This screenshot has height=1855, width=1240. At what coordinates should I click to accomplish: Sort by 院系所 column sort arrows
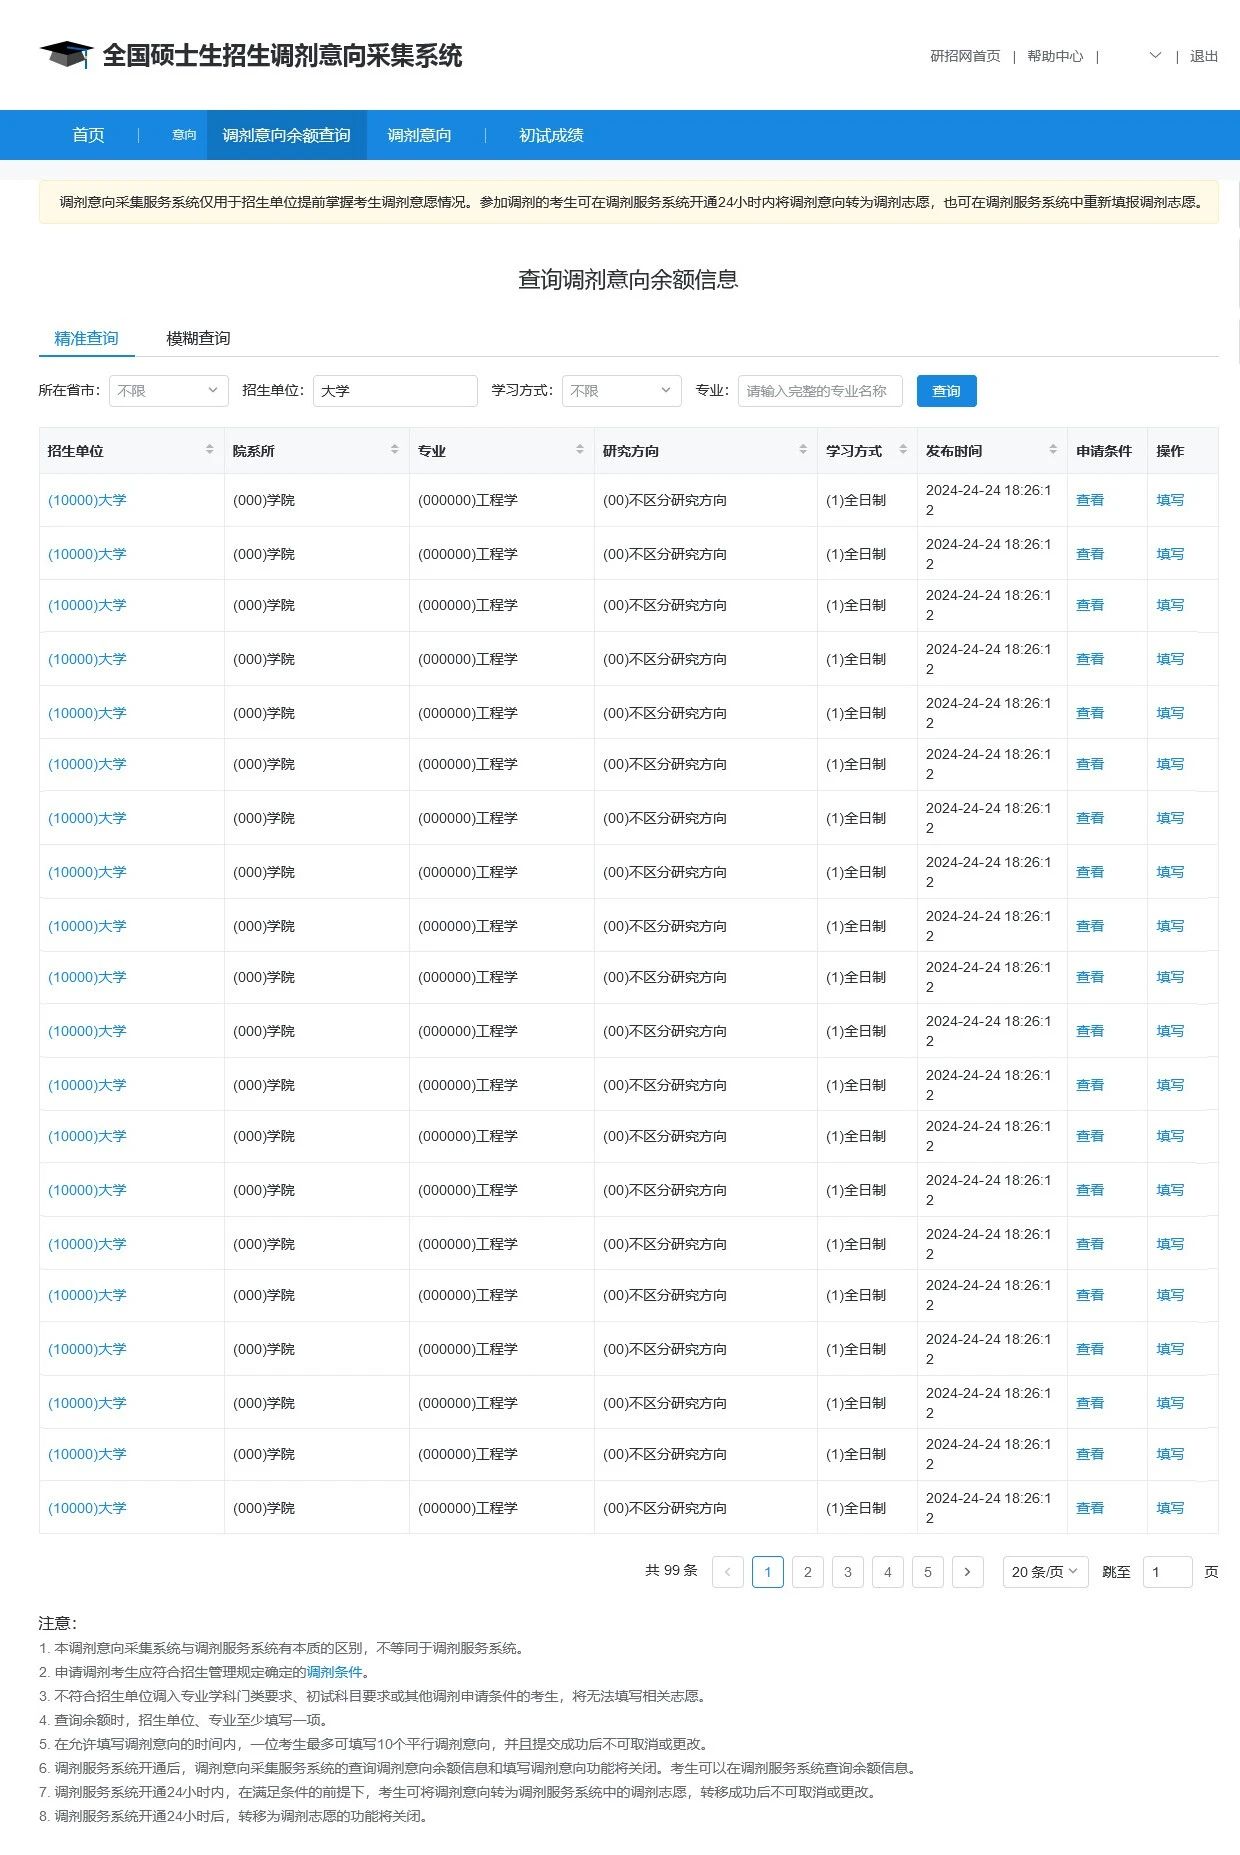(394, 450)
